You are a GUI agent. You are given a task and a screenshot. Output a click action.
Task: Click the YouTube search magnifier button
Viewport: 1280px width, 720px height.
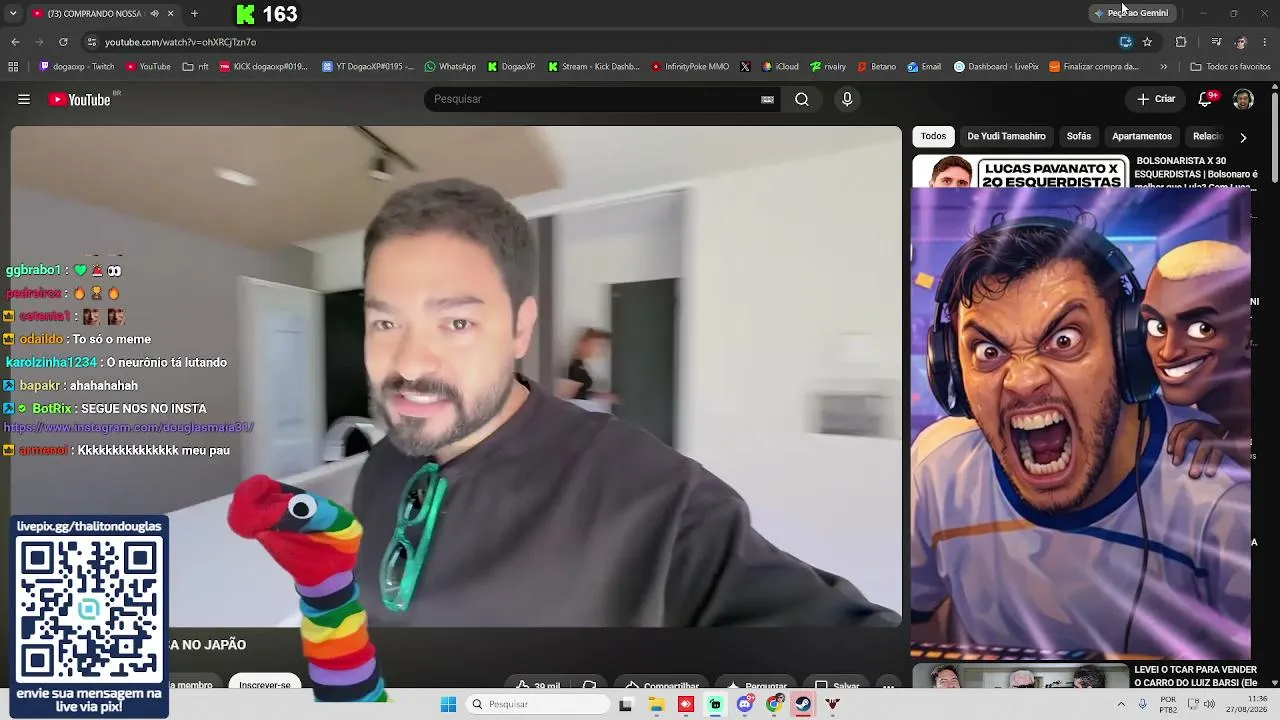click(802, 99)
